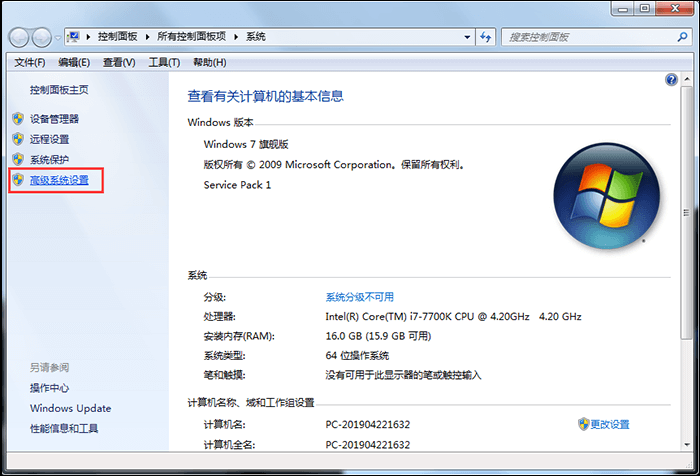Screen dimensions: 700x476
Task: Expand the arrow after 所有控制面板项 breadcrumb
Action: pyautogui.click(x=236, y=37)
